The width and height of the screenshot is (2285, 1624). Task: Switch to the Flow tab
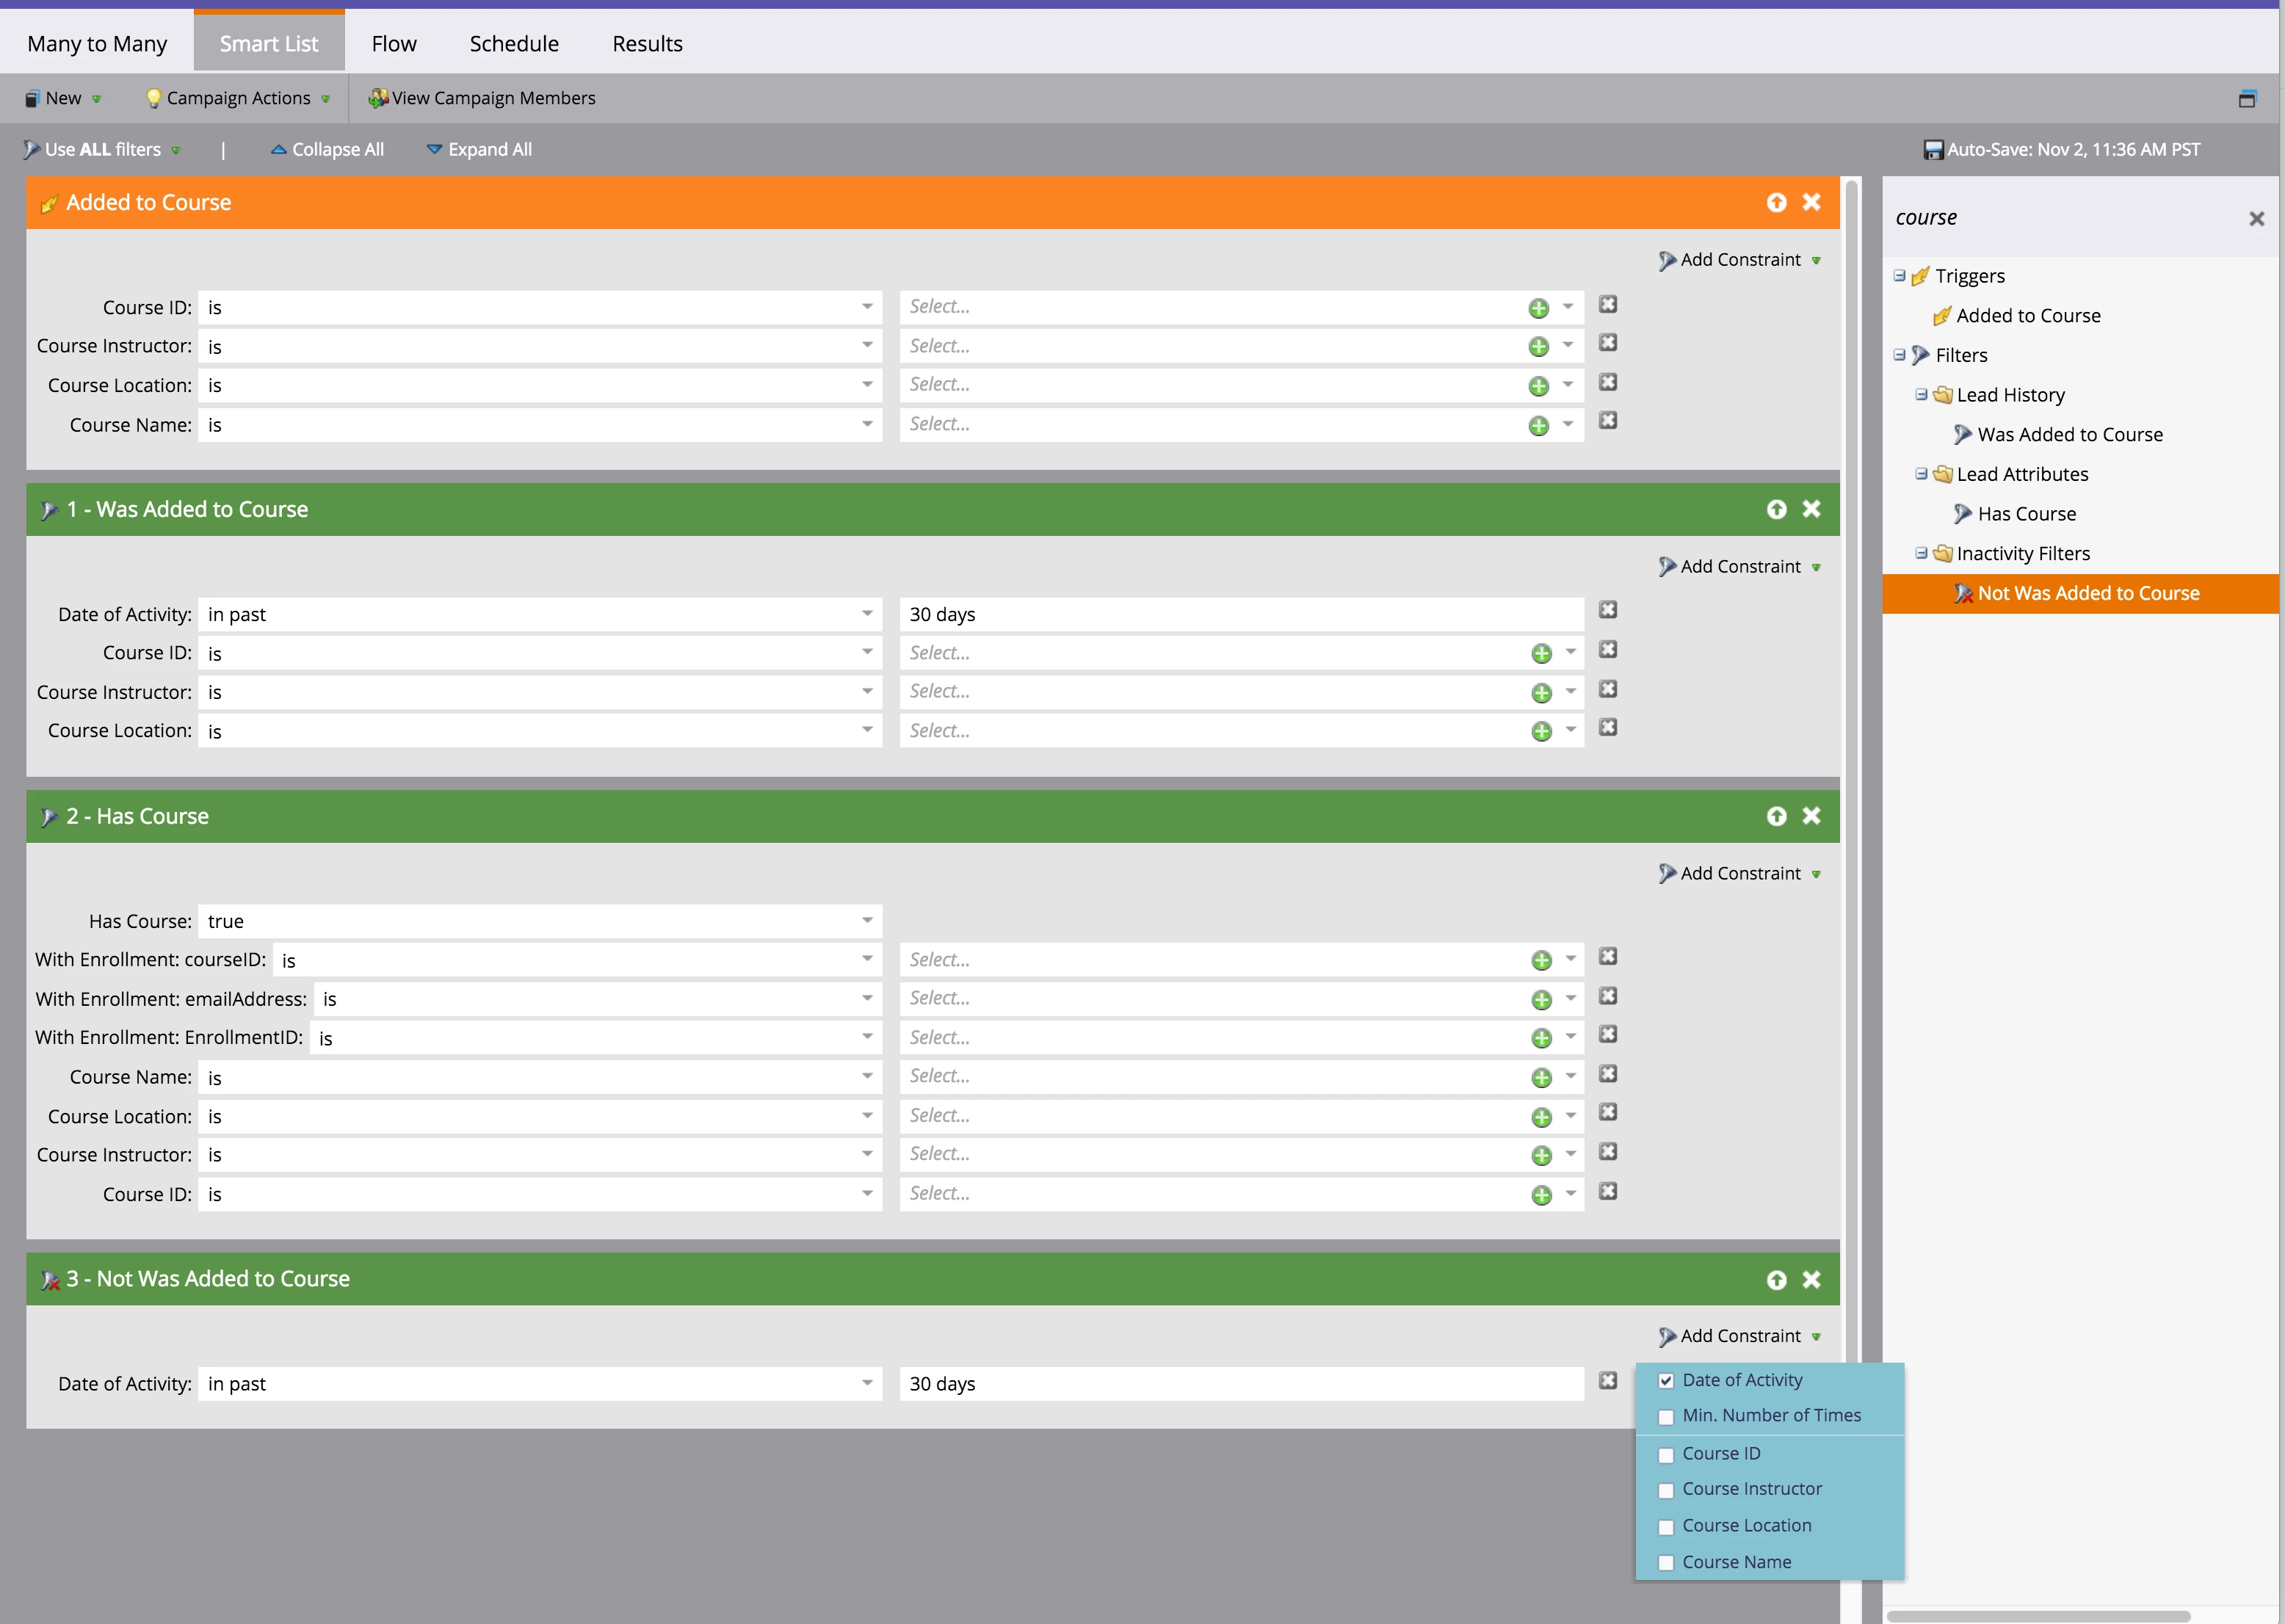[x=393, y=43]
